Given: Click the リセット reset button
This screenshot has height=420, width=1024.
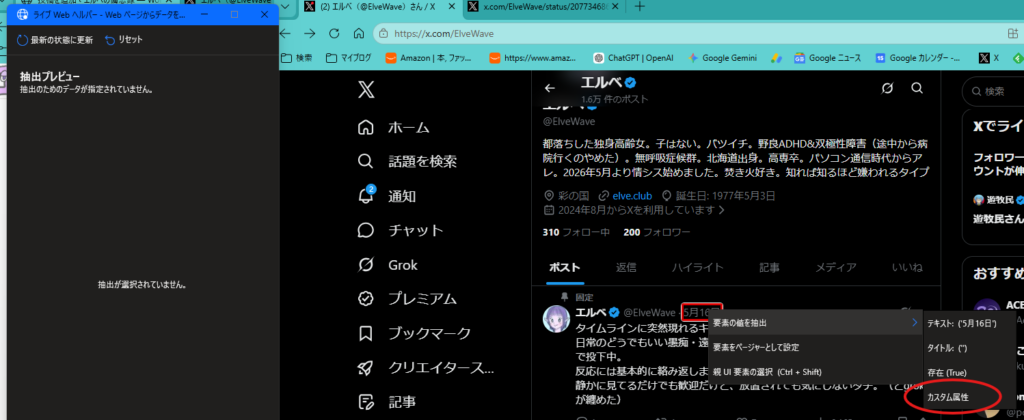Looking at the screenshot, I should tap(123, 40).
